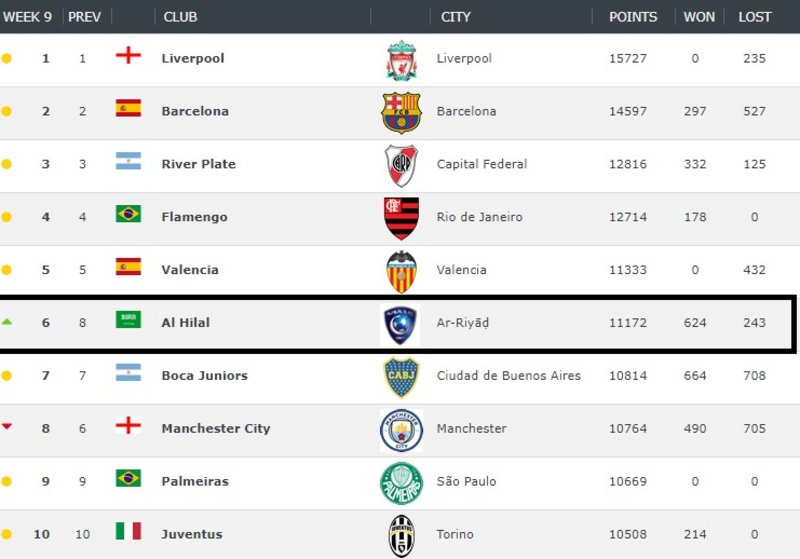Click the green up arrow for Al Hilal

pos(7,321)
